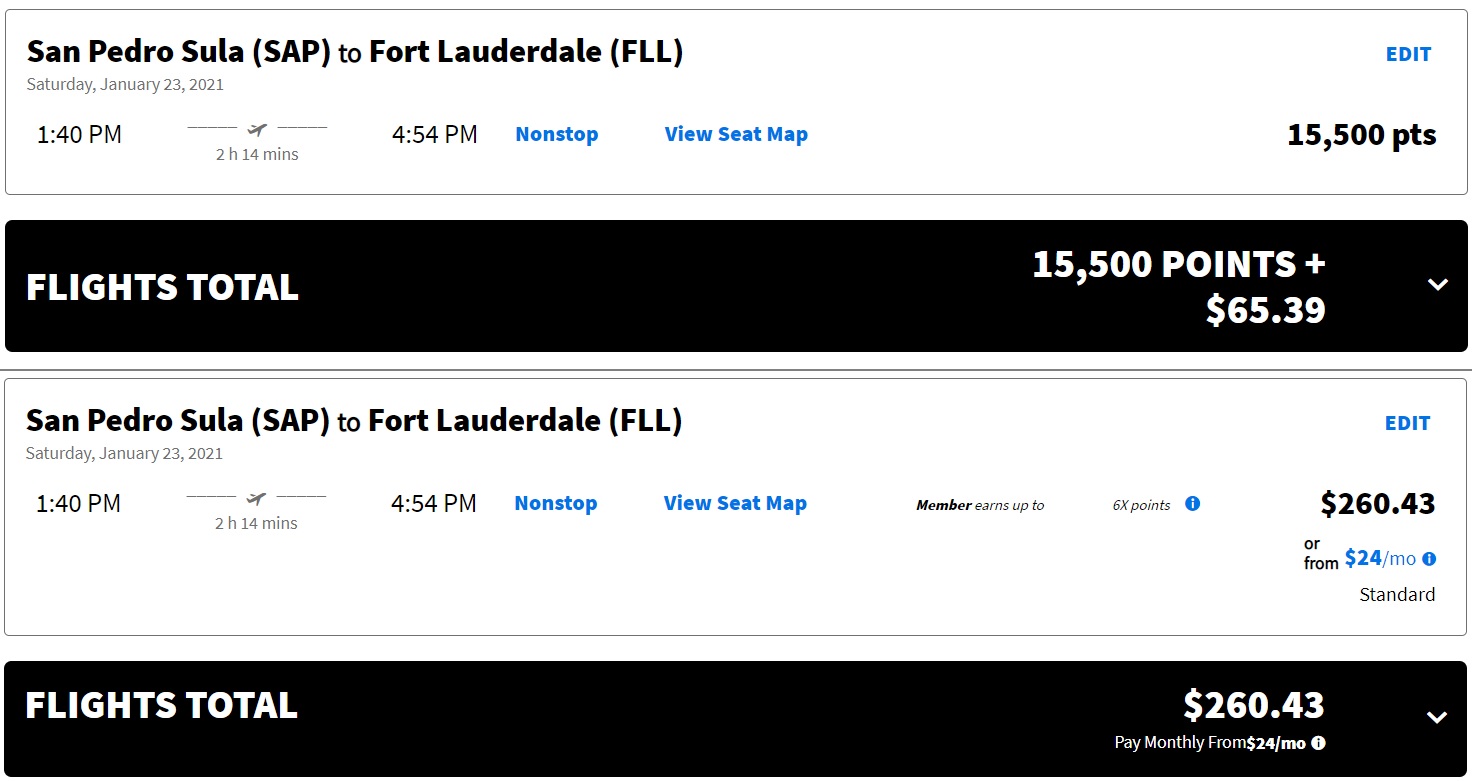The image size is (1472, 781).
Task: View Seat Map for the cash fare flight
Action: (735, 503)
